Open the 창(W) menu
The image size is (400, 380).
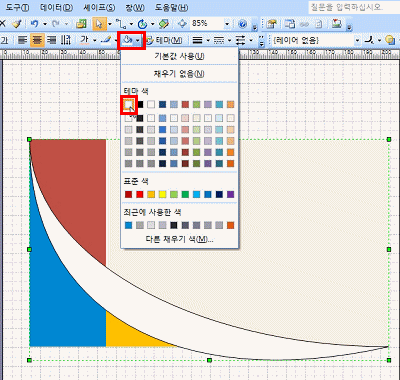coord(135,7)
